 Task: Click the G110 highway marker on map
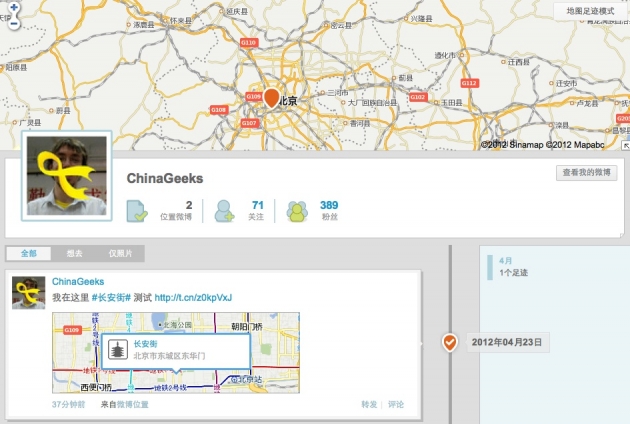[x=249, y=42]
